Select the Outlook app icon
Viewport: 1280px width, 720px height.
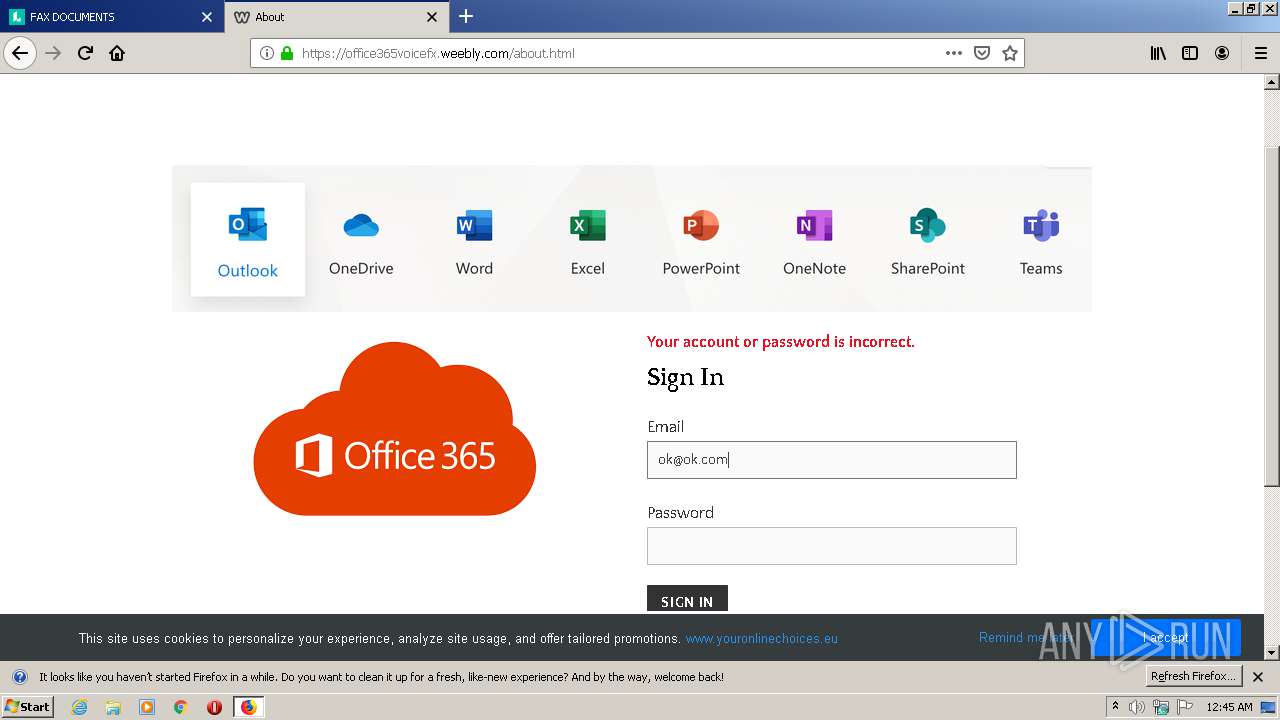pyautogui.click(x=248, y=240)
